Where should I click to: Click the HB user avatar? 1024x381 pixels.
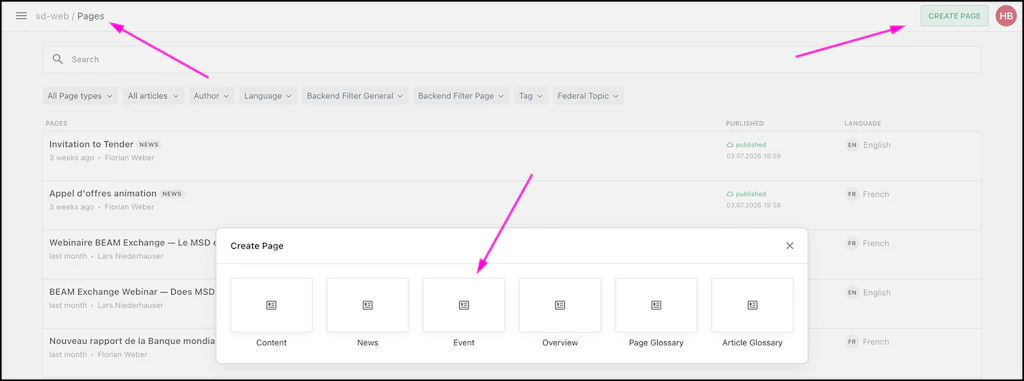1006,16
